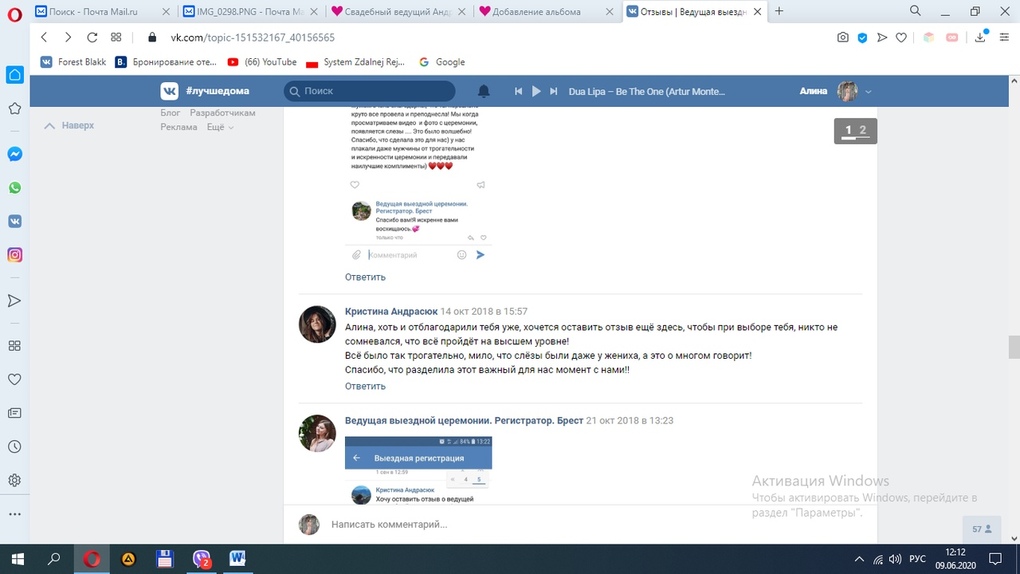Go to previous track in VK player
Screen dimensions: 1020x574
point(518,91)
